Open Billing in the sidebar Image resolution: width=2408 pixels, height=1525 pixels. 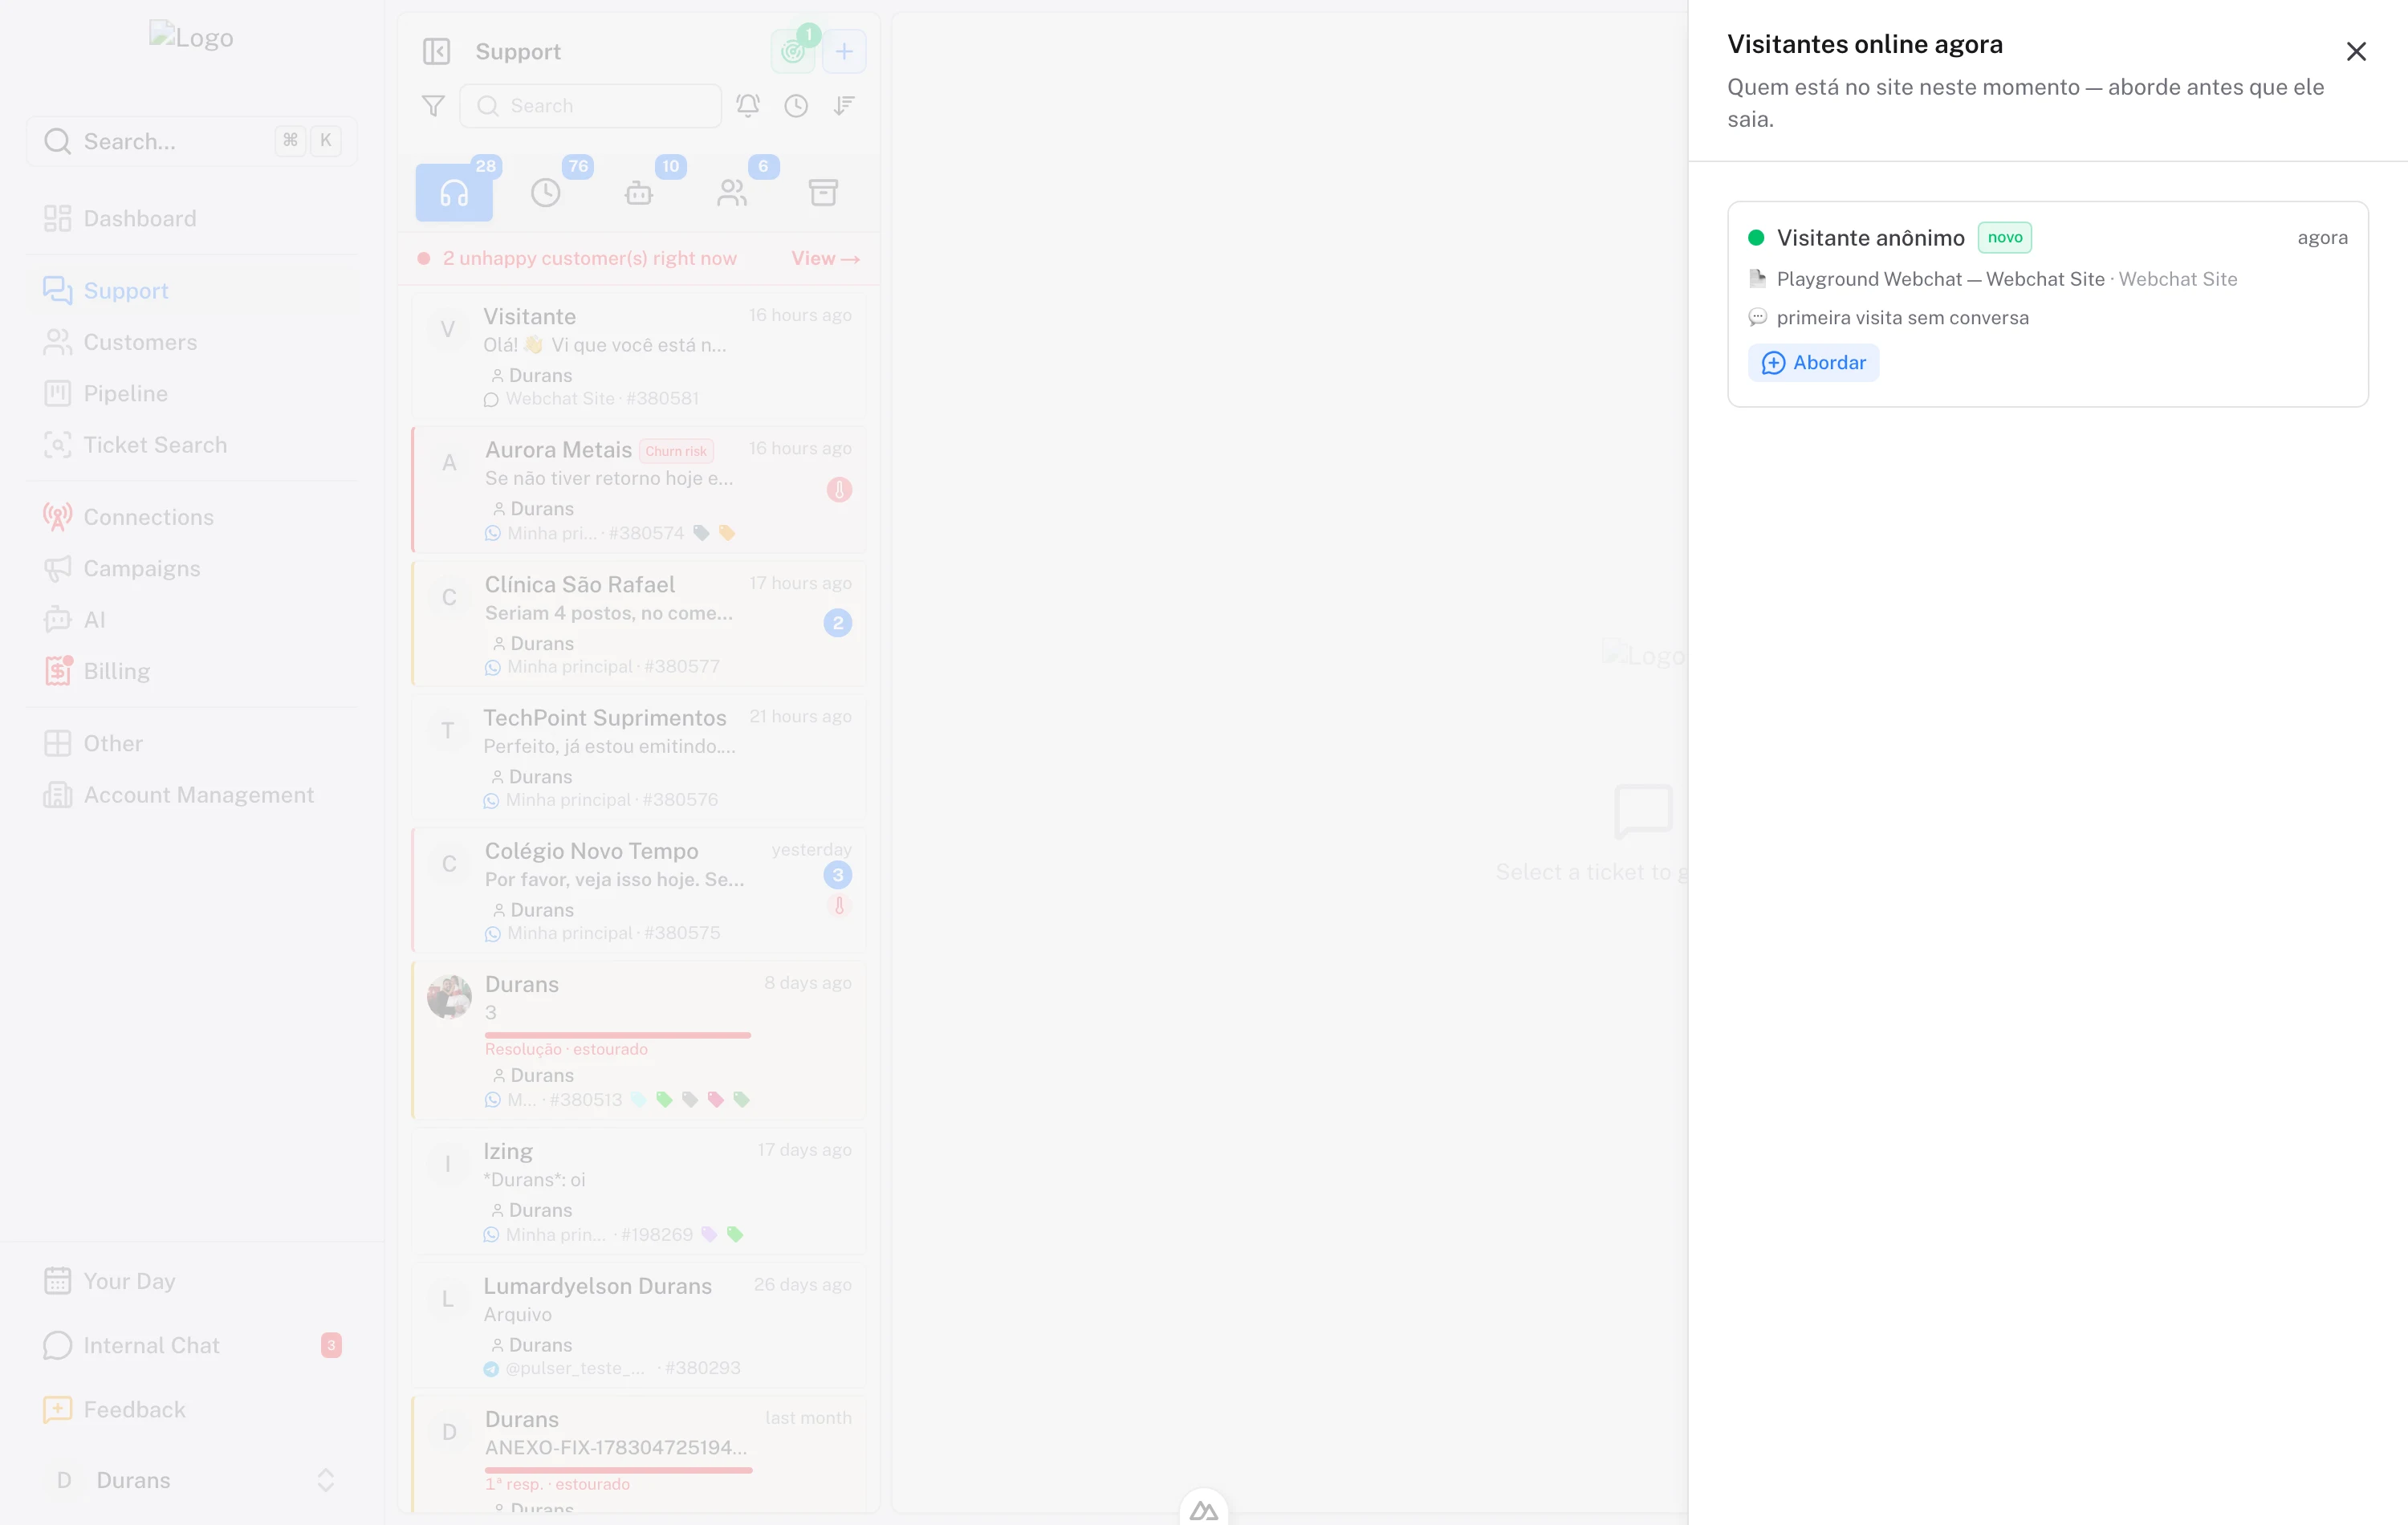pos(192,671)
